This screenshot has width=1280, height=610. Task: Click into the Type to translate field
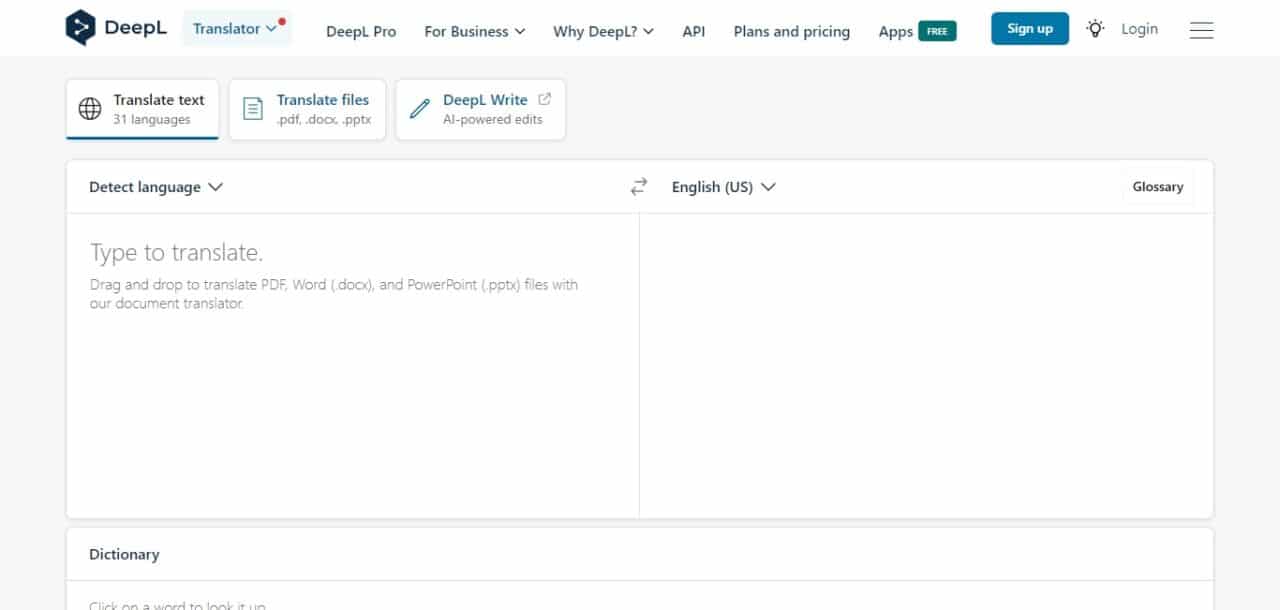[353, 365]
